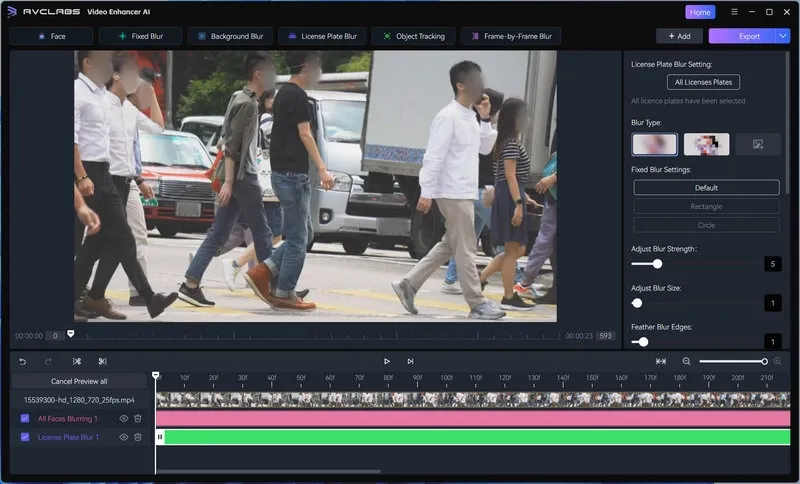Uncheck the License Plate Blur 1 checkbox

(24, 437)
